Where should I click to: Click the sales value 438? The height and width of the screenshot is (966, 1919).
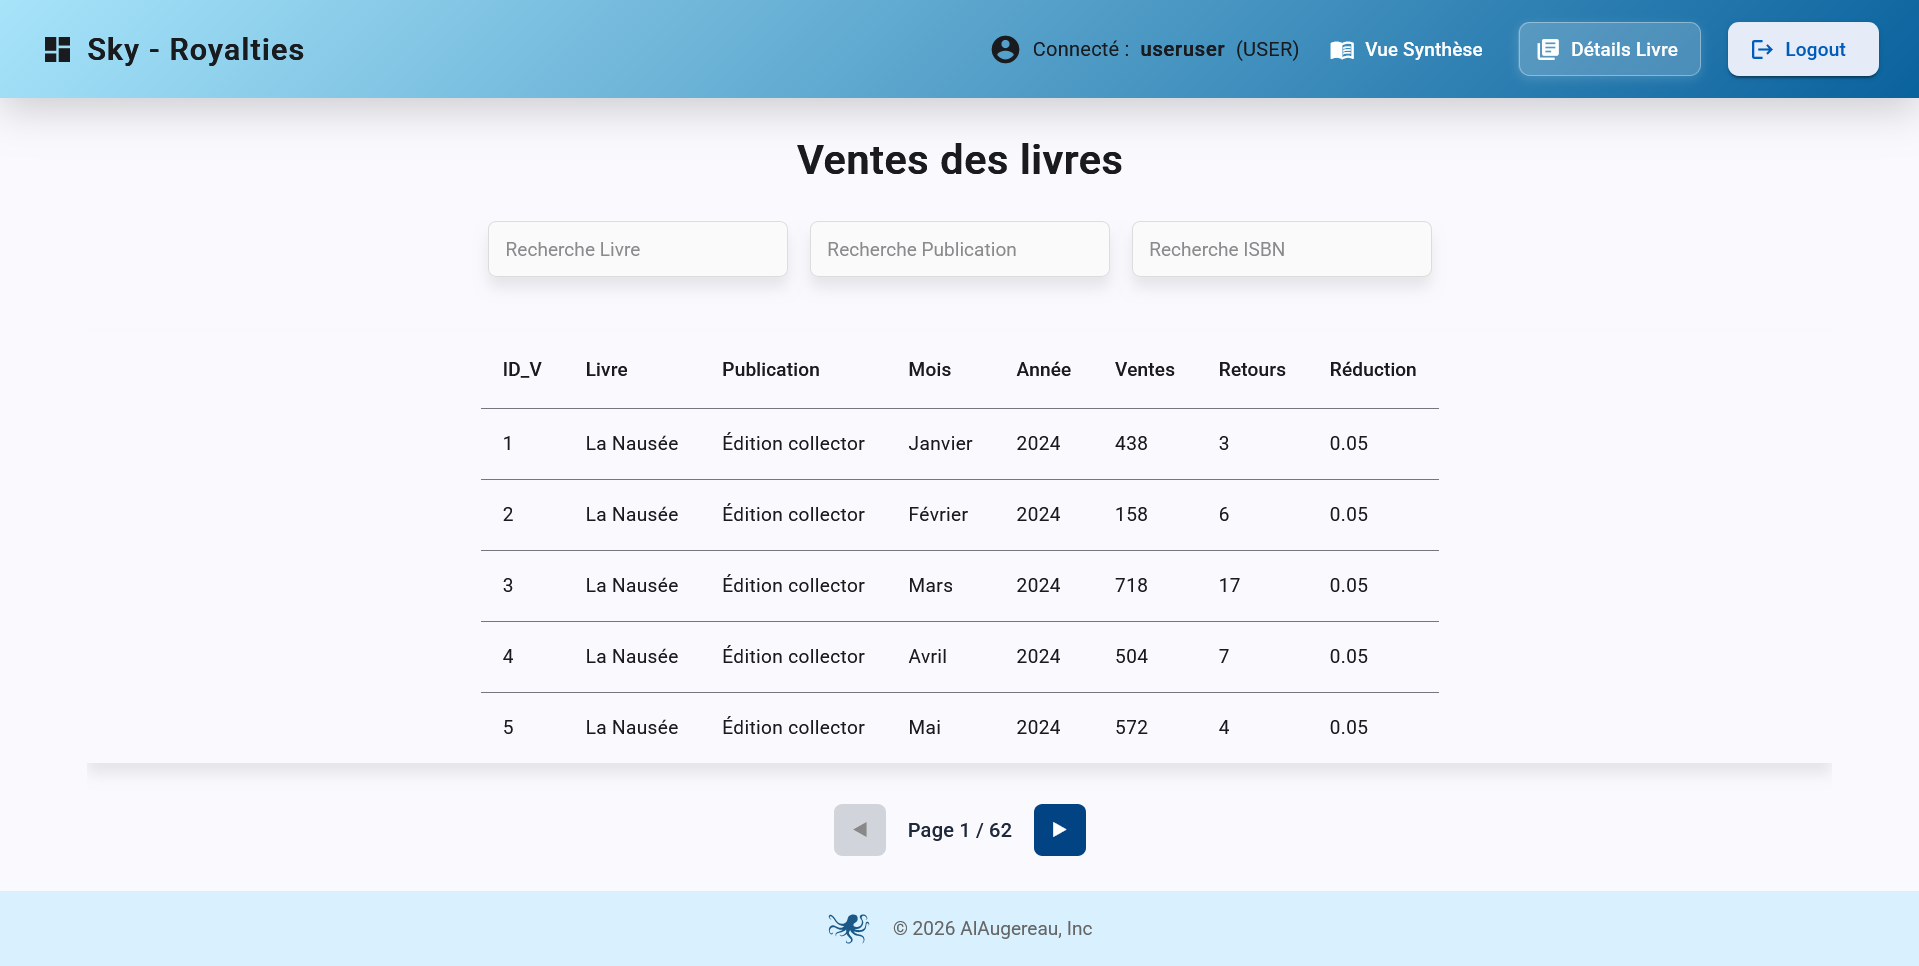point(1132,444)
